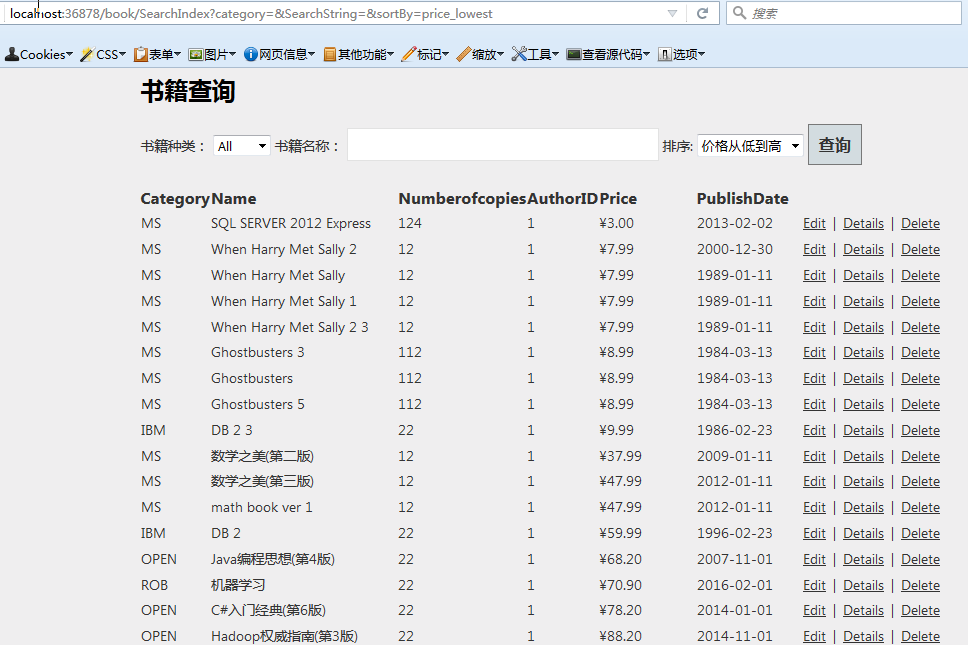Select the 2007-11-01 publish date

tap(735, 559)
